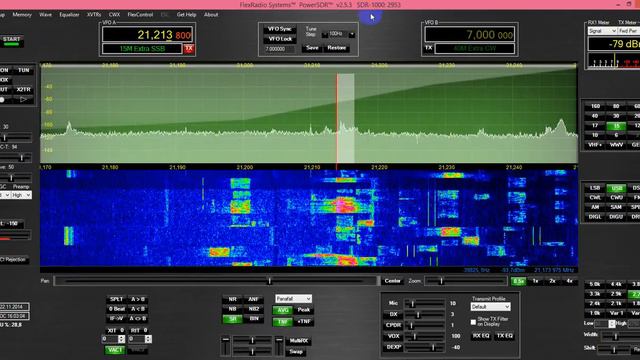Toggle NR noise reduction
Image resolution: width=640 pixels, height=360 pixels.
(x=232, y=299)
